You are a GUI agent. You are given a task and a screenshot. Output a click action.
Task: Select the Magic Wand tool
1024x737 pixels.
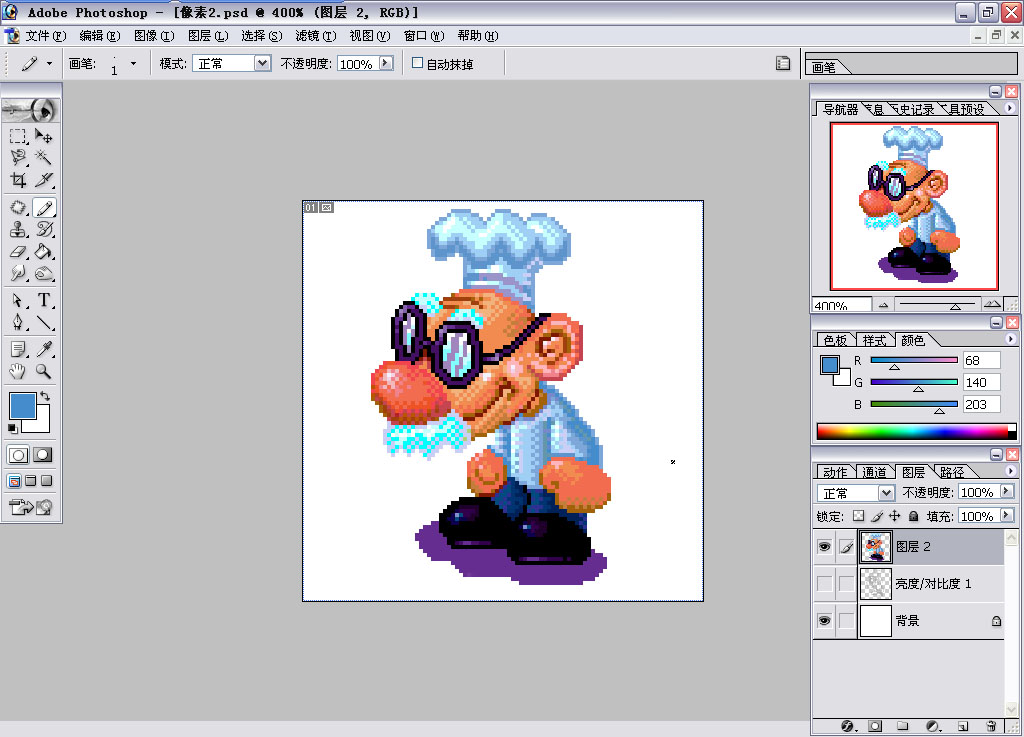(44, 157)
